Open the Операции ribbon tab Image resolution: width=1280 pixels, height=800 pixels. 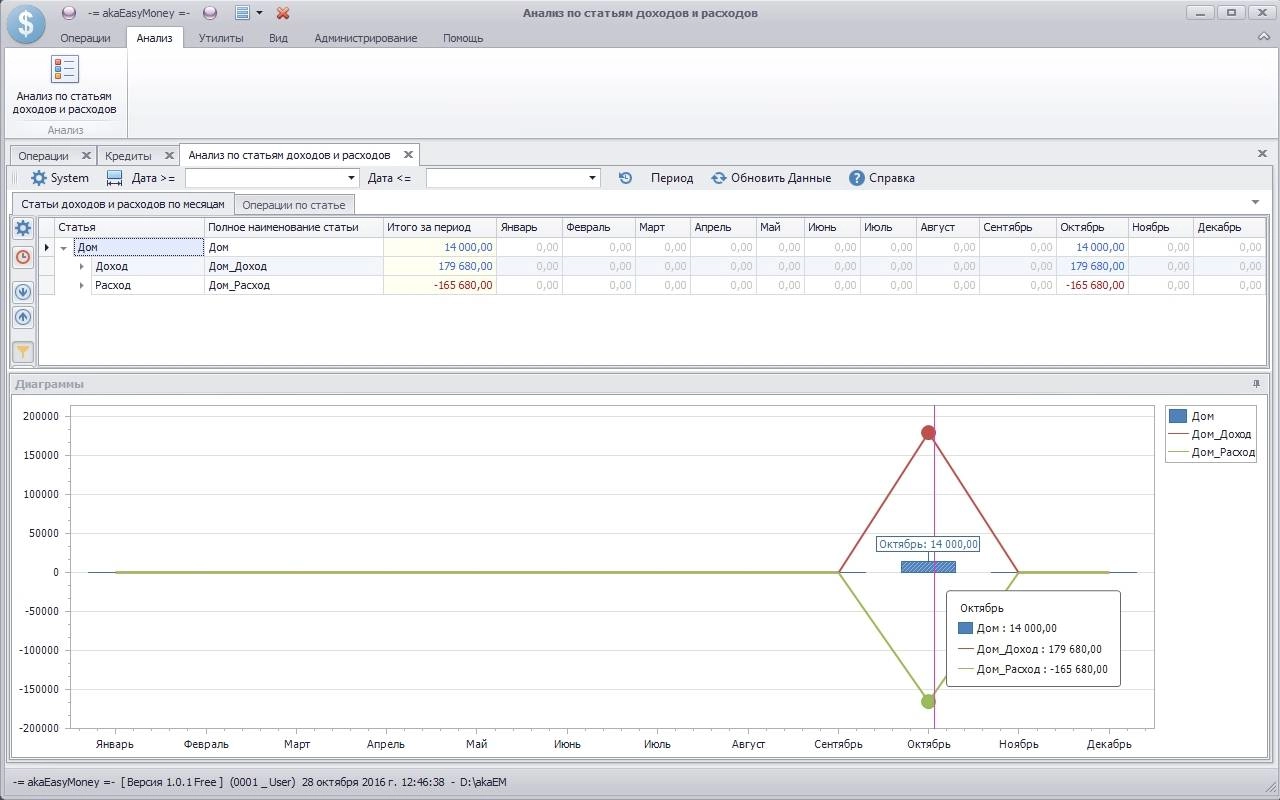tap(85, 38)
